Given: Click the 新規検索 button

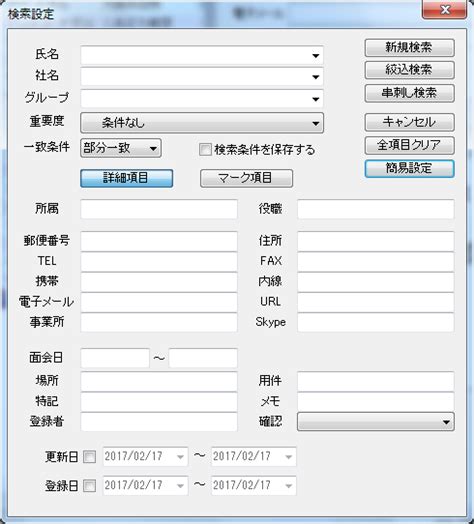Looking at the screenshot, I should [x=409, y=47].
